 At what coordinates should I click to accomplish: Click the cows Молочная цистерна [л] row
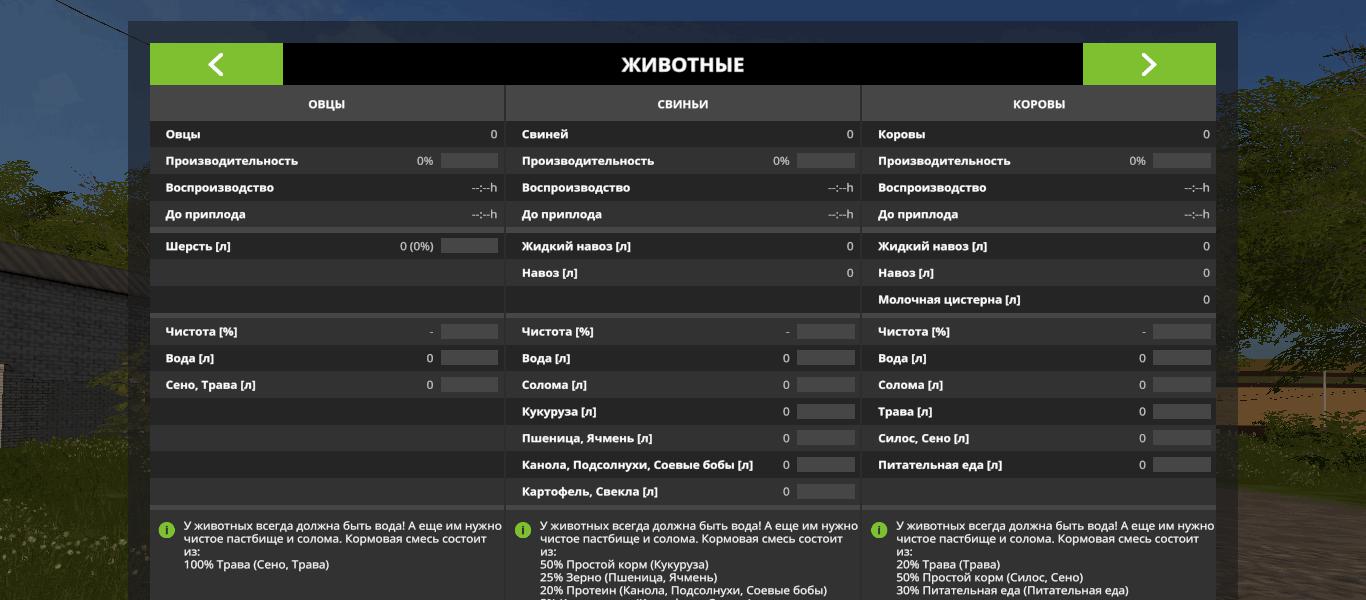tap(1039, 300)
